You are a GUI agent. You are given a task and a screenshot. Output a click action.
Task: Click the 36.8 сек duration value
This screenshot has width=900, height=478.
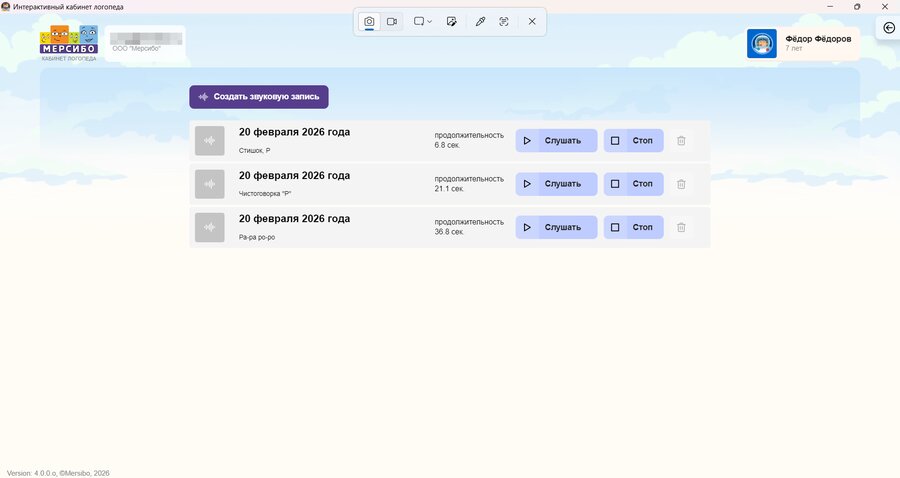(x=449, y=232)
